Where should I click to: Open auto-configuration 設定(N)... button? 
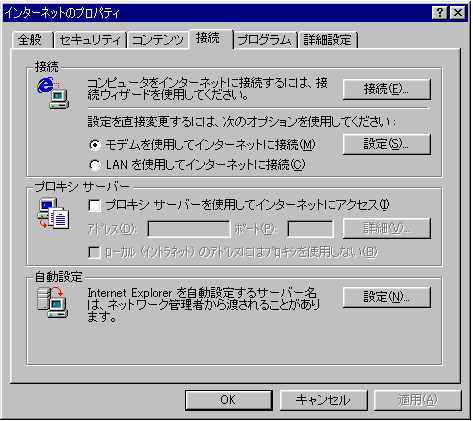[x=387, y=297]
